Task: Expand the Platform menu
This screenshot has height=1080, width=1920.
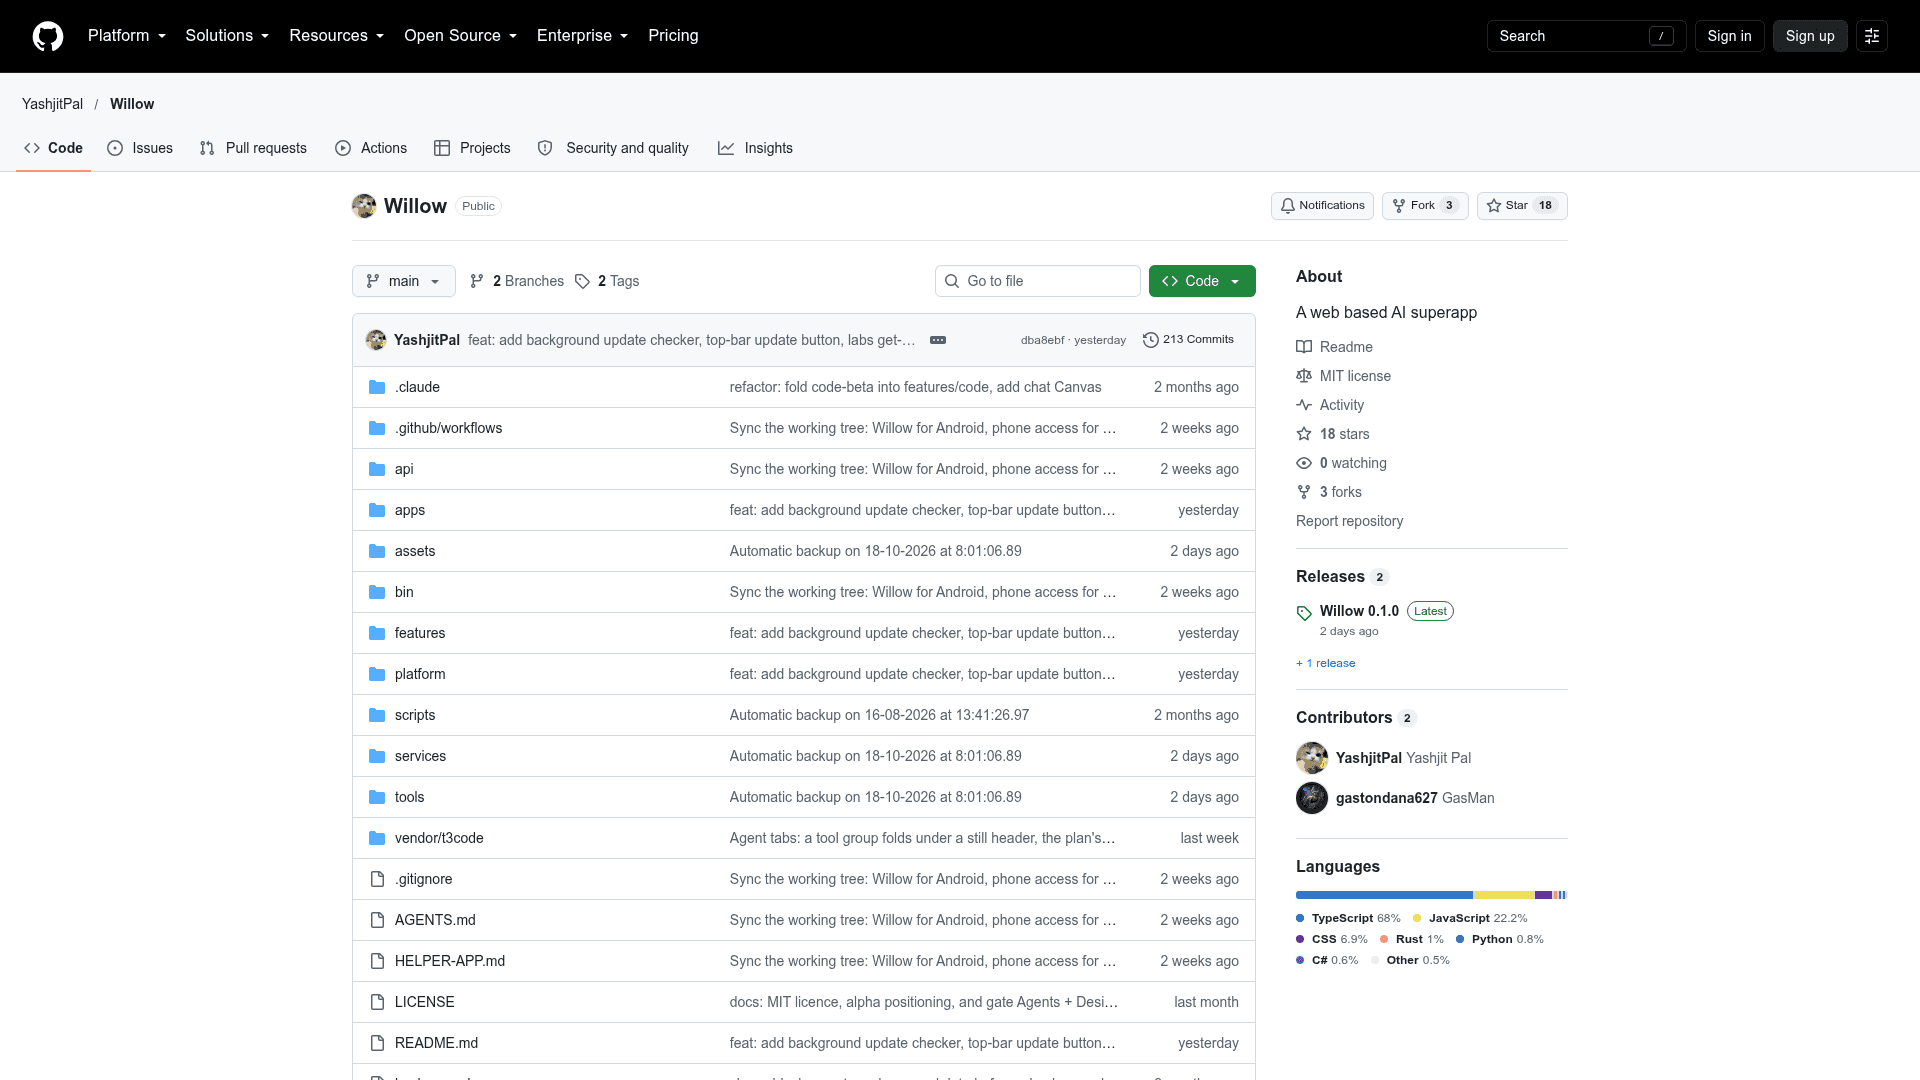Action: click(x=127, y=36)
